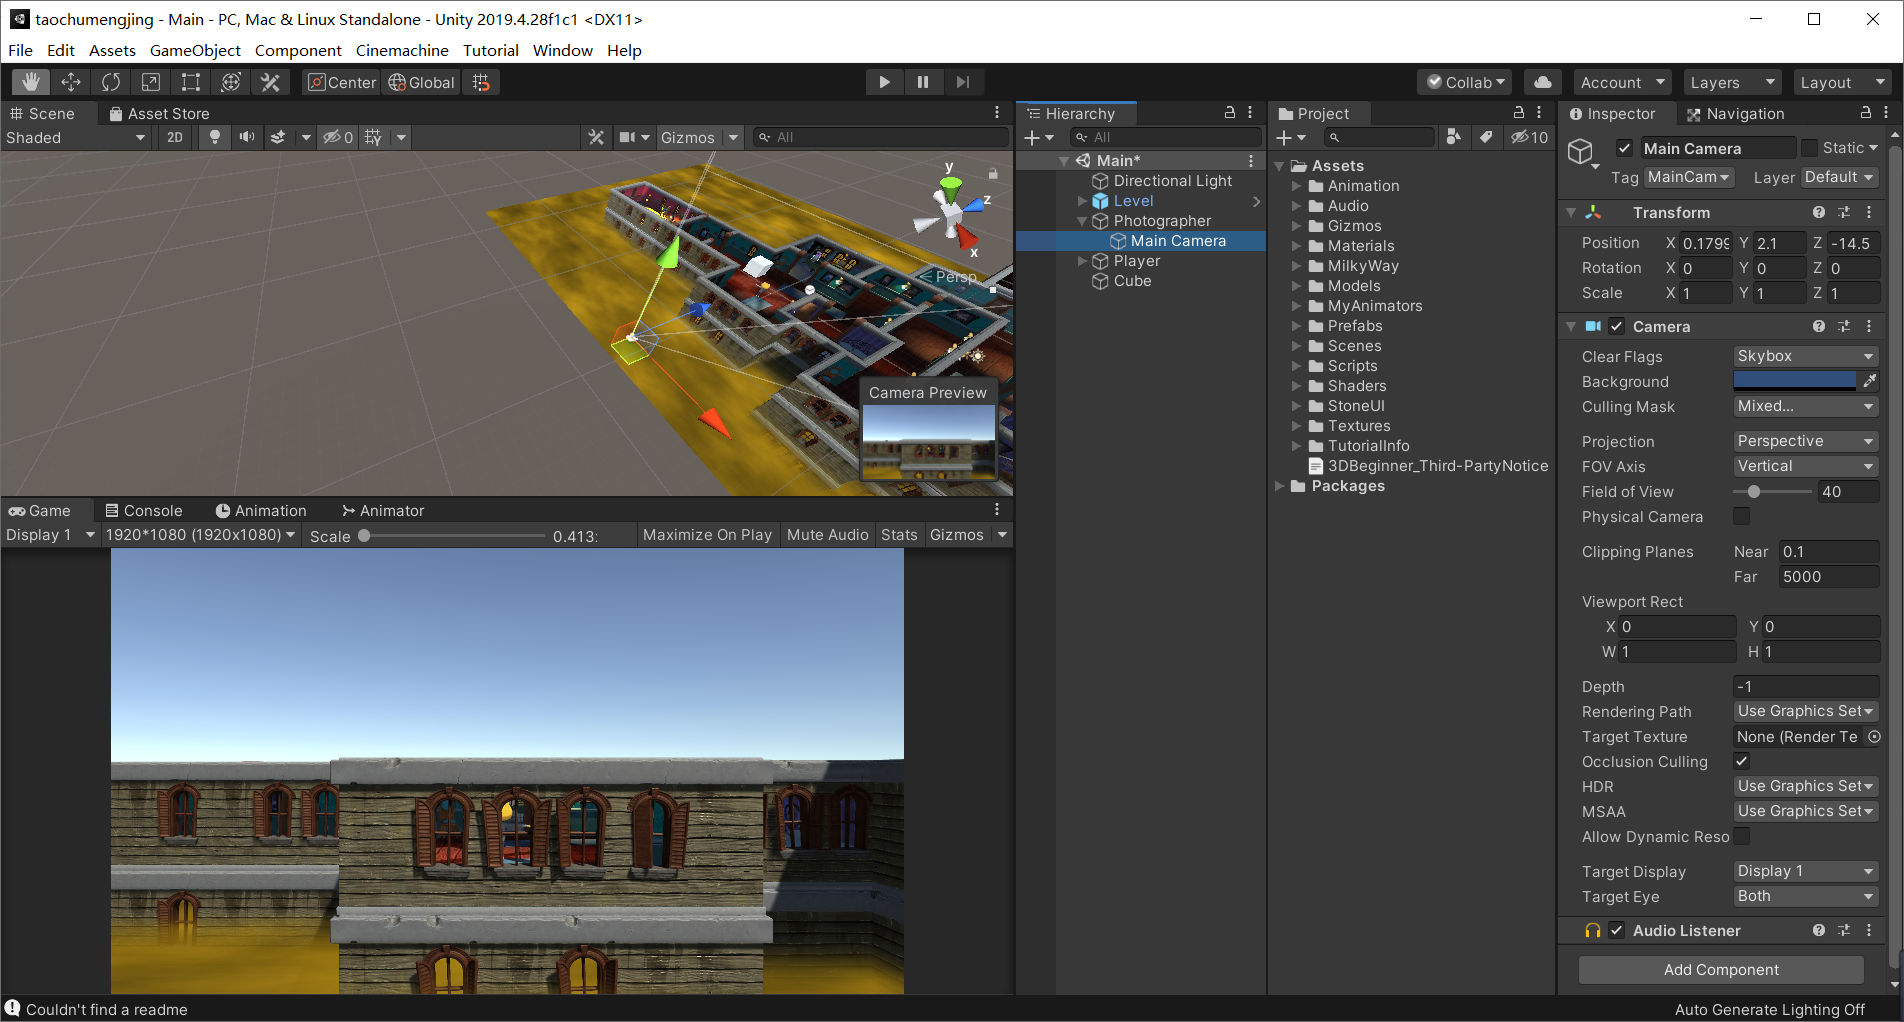The width and height of the screenshot is (1904, 1022).
Task: Open the GameObject menu
Action: [x=195, y=50]
